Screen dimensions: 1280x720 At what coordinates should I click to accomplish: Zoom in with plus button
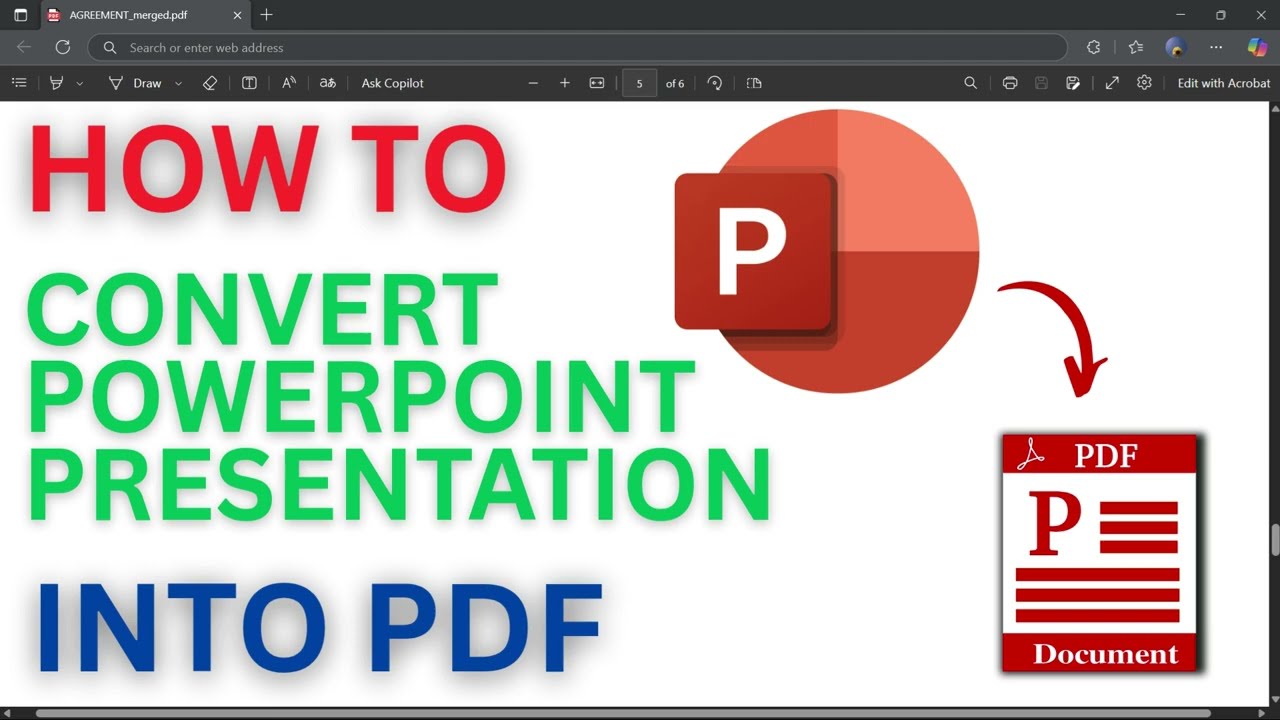click(x=565, y=83)
